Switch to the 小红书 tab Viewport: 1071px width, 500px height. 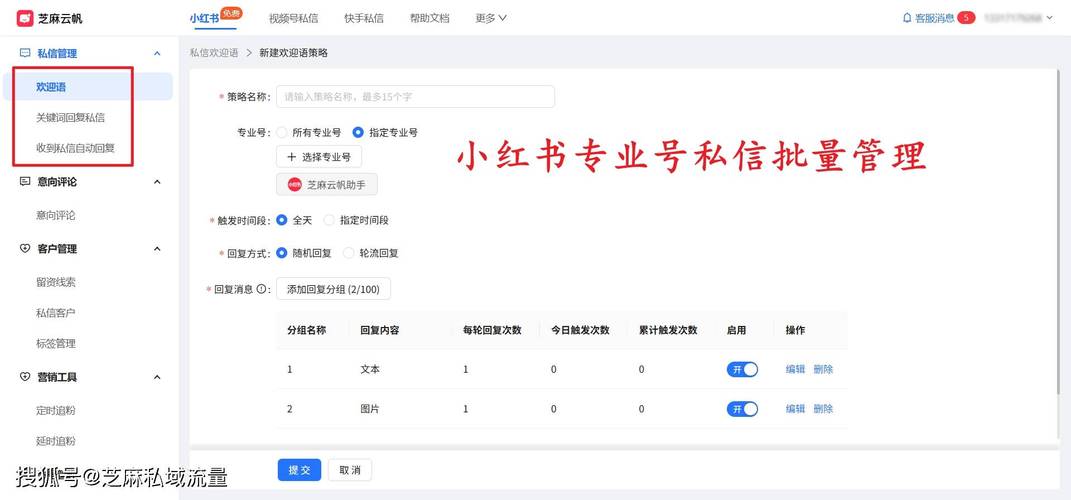coord(204,18)
